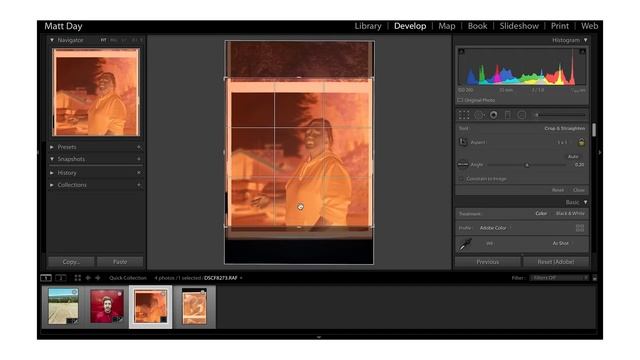Select the red portrait thumbnail in filmstrip
640x360 pixels.
coord(107,307)
